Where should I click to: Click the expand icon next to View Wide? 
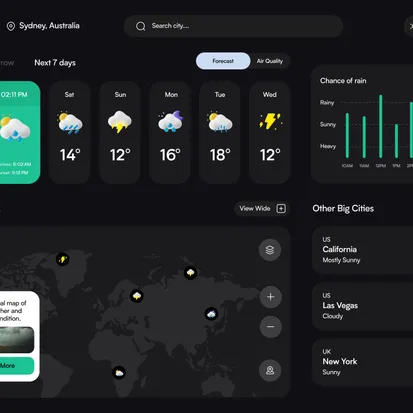(x=281, y=209)
